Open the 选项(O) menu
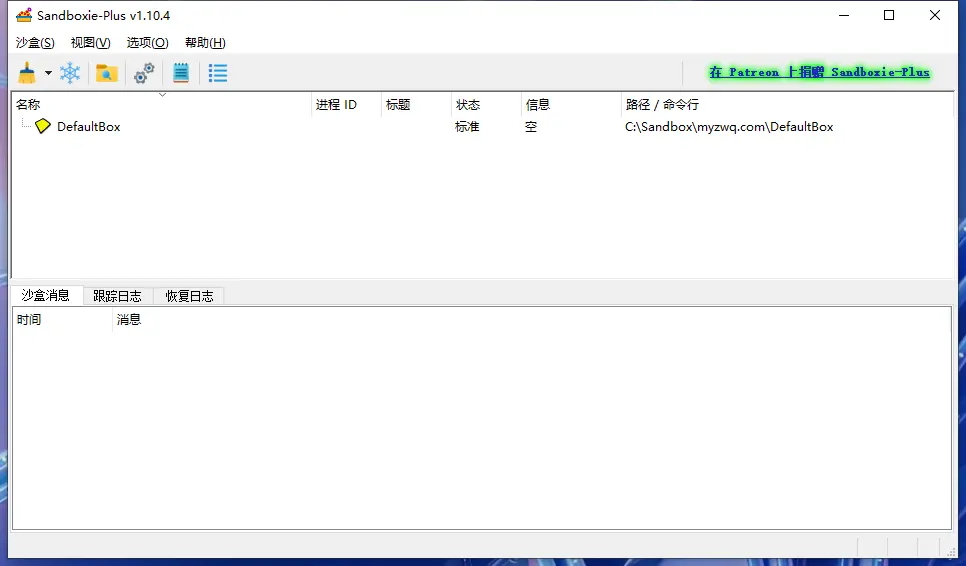Viewport: 966px width, 566px height. coord(147,43)
